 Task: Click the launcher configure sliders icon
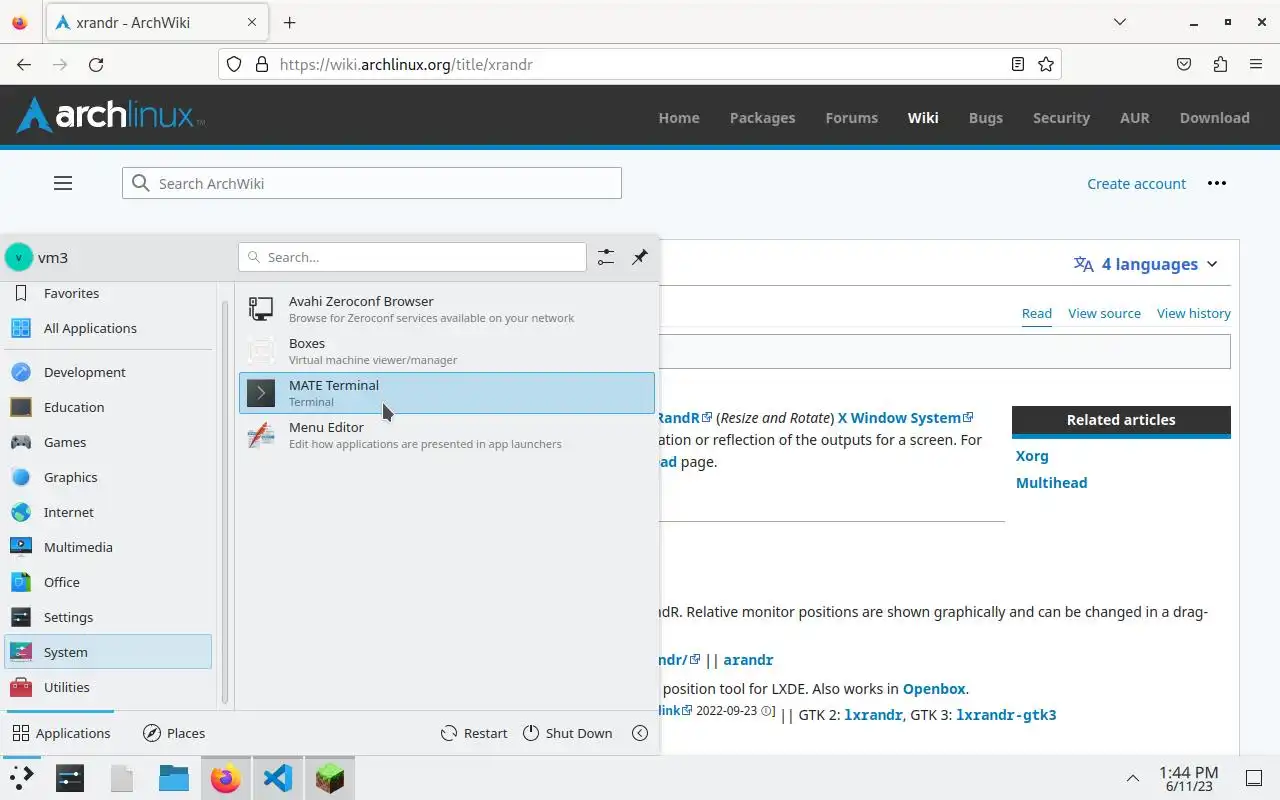[x=606, y=257]
